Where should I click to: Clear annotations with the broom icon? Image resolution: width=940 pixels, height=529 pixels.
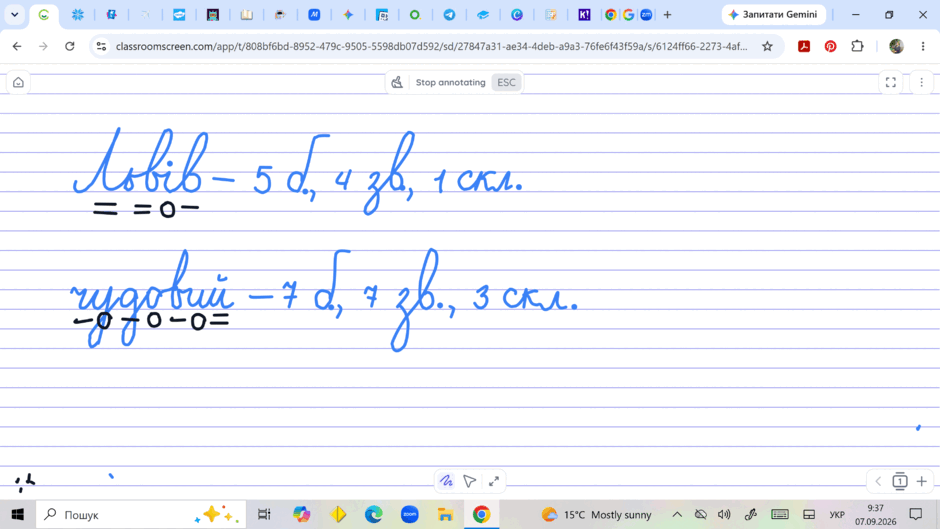(397, 83)
